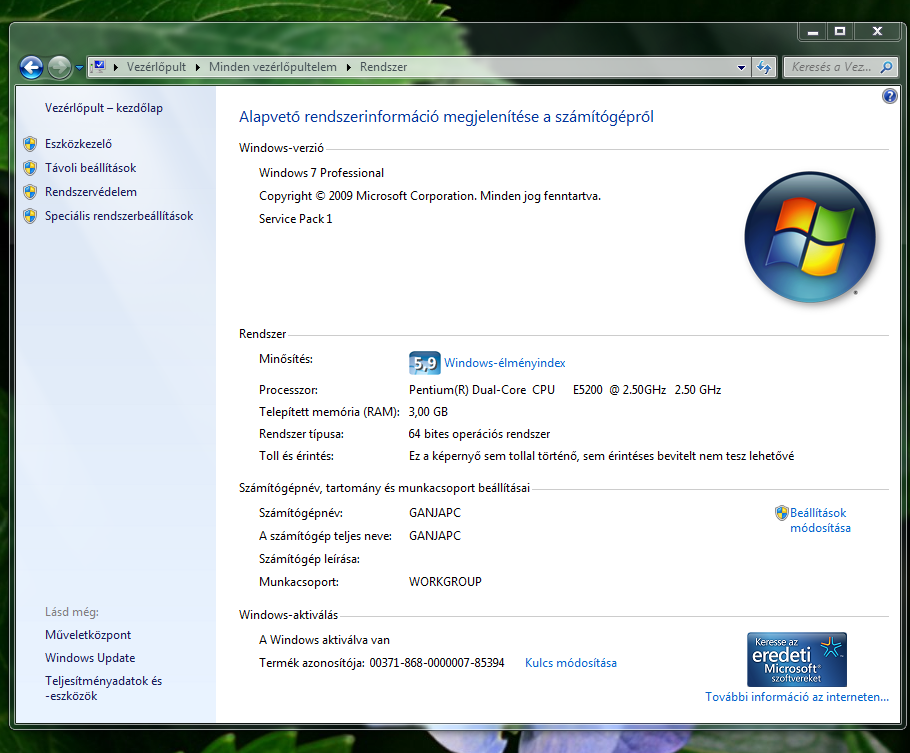Screen dimensions: 910x753
Task: Open Windows Update link
Action: click(90, 658)
